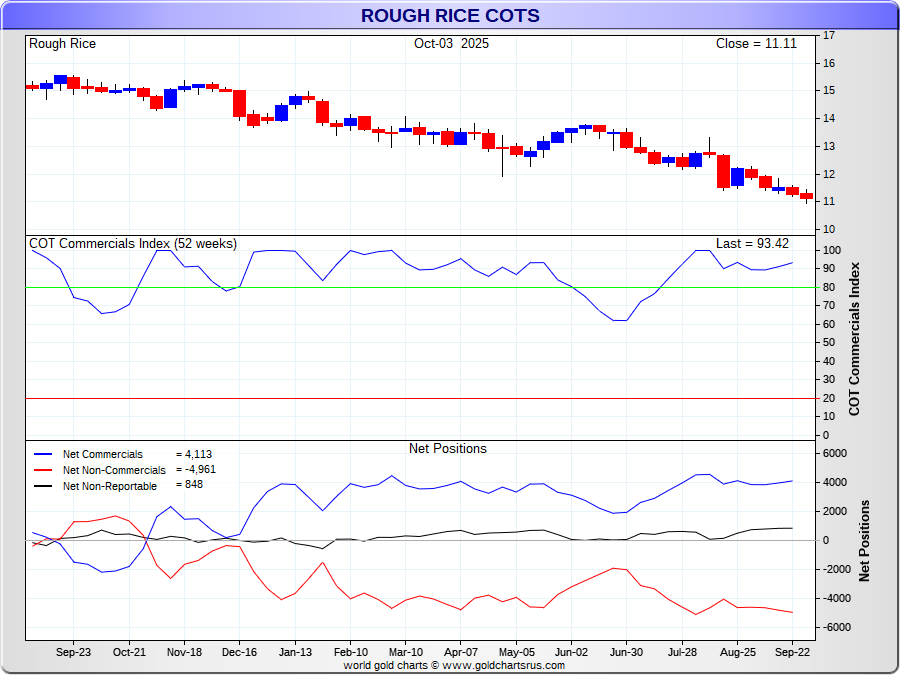Click the ROUGH RICE COTS chart title
The width and height of the screenshot is (900, 675).
[x=450, y=16]
